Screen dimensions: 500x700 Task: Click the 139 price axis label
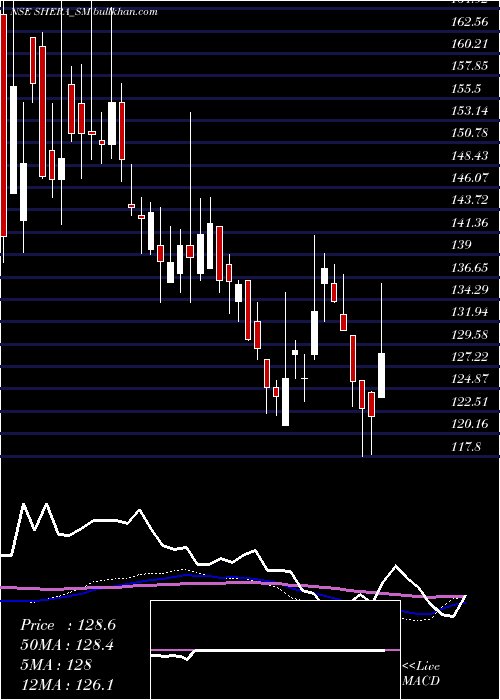click(x=461, y=245)
